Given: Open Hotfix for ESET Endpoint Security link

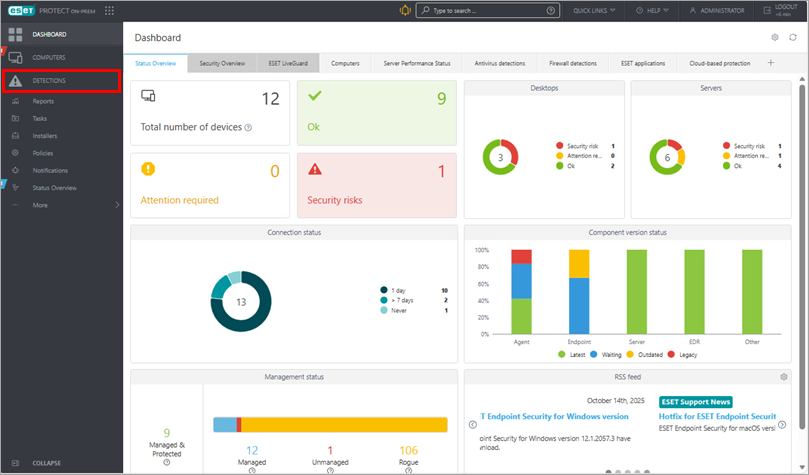Looking at the screenshot, I should pos(717,416).
